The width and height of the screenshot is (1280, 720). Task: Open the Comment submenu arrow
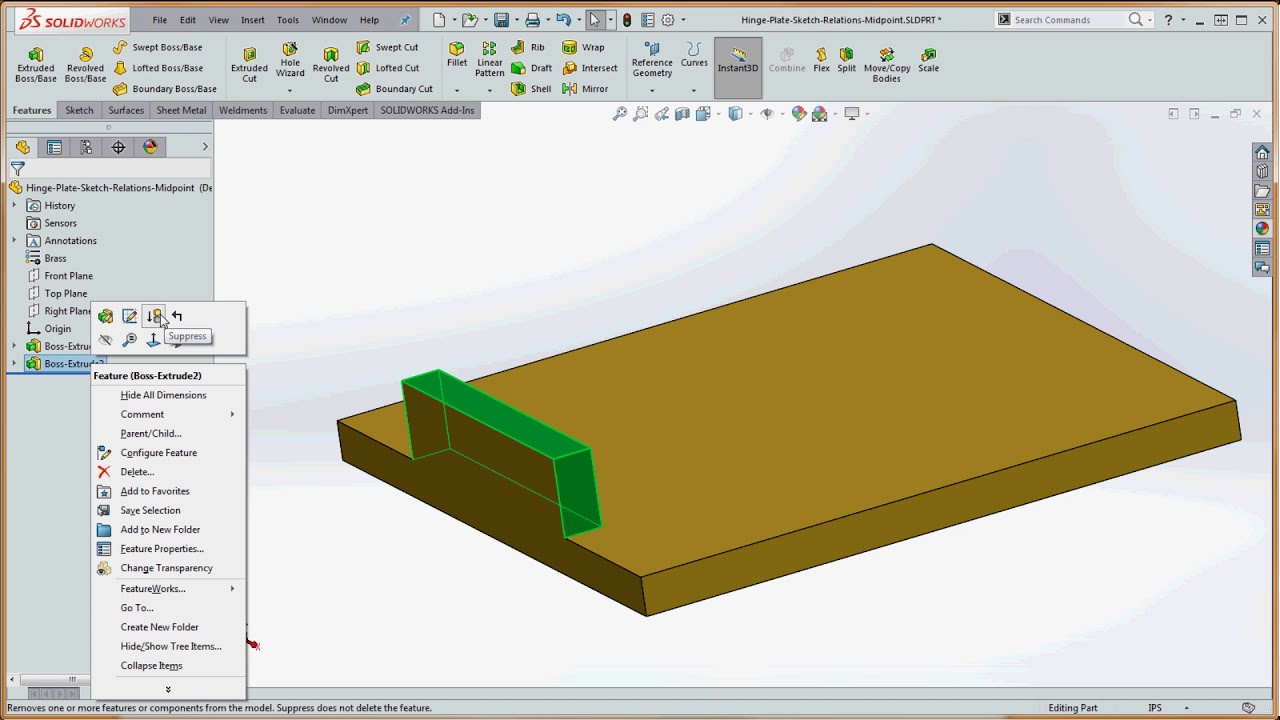click(x=232, y=414)
